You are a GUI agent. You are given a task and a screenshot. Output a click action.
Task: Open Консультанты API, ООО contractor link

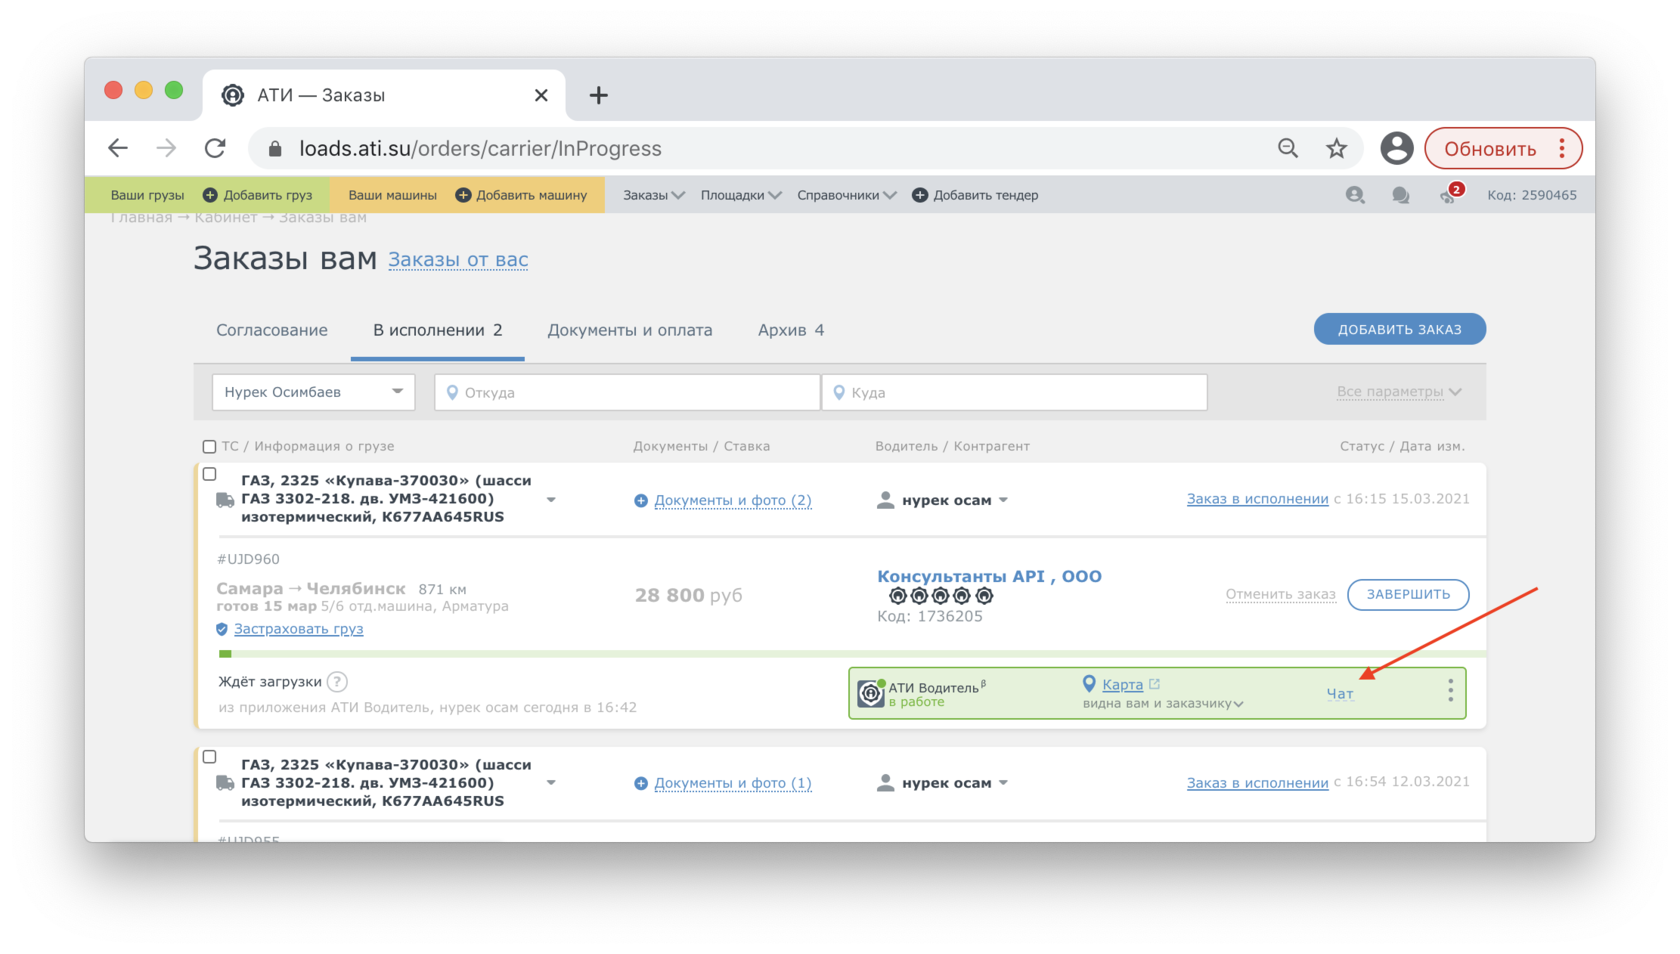click(989, 576)
